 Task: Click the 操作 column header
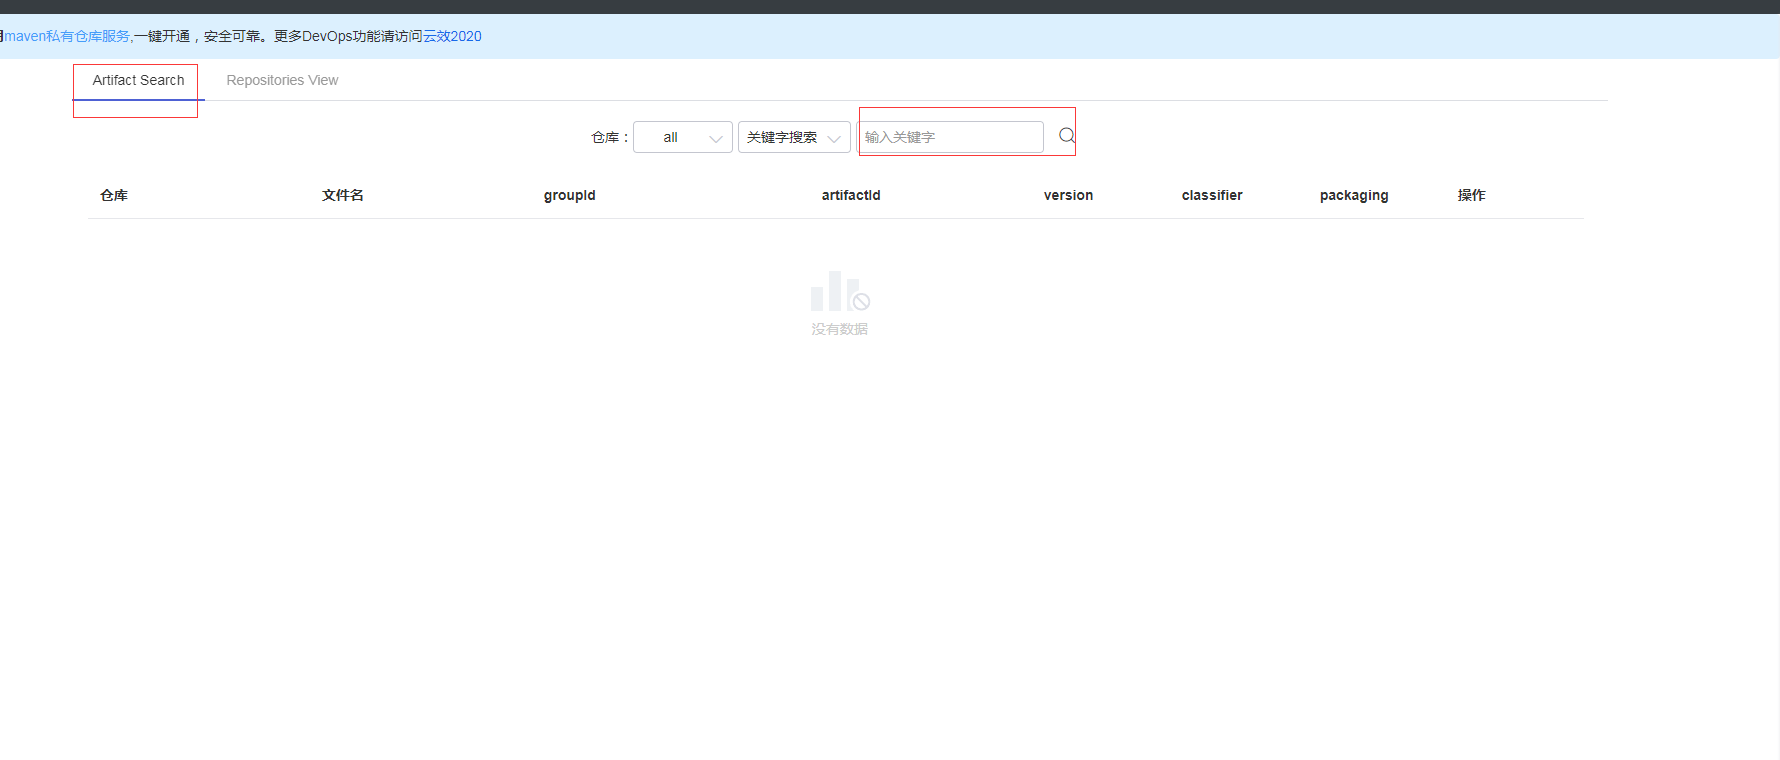(x=1472, y=195)
